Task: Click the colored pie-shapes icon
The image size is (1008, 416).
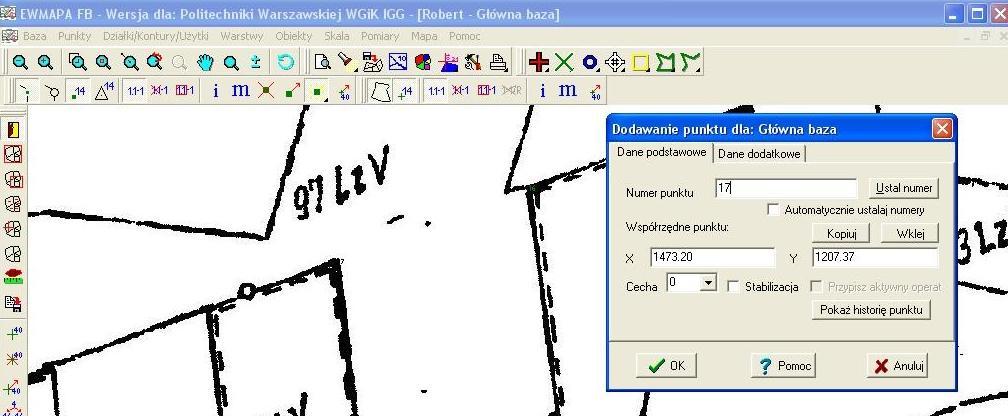Action: tap(423, 62)
